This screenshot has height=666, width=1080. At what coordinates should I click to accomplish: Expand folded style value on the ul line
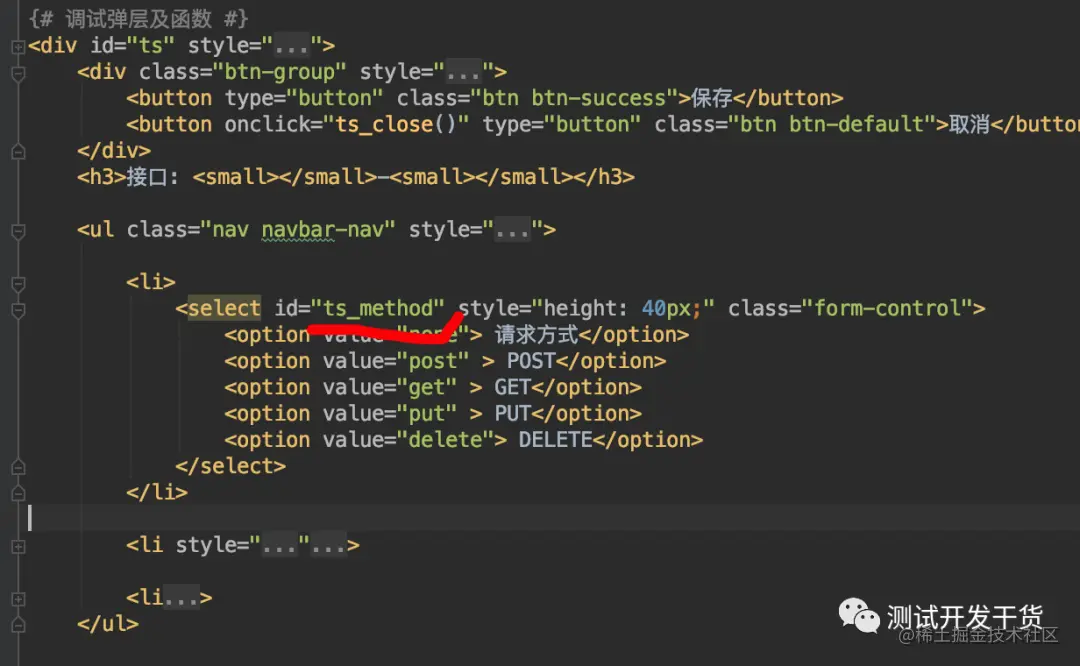coord(513,229)
